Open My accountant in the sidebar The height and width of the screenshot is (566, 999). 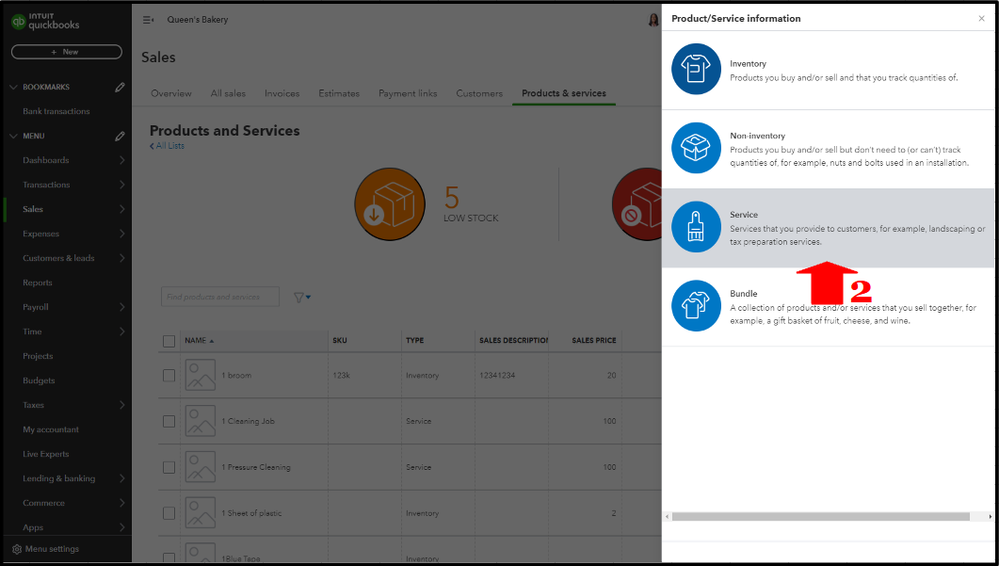(51, 430)
